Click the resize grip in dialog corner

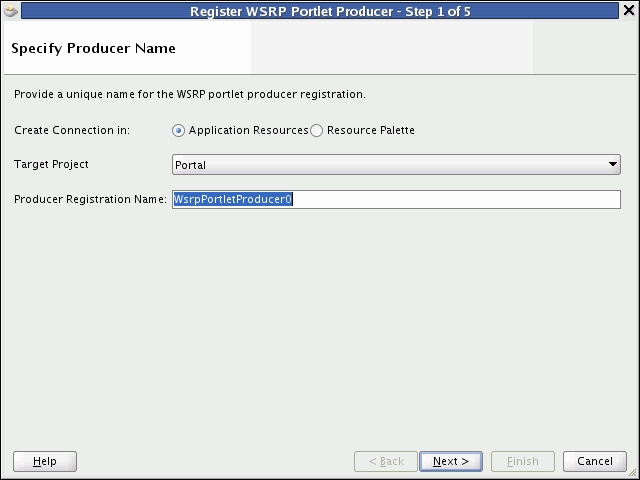(633, 474)
